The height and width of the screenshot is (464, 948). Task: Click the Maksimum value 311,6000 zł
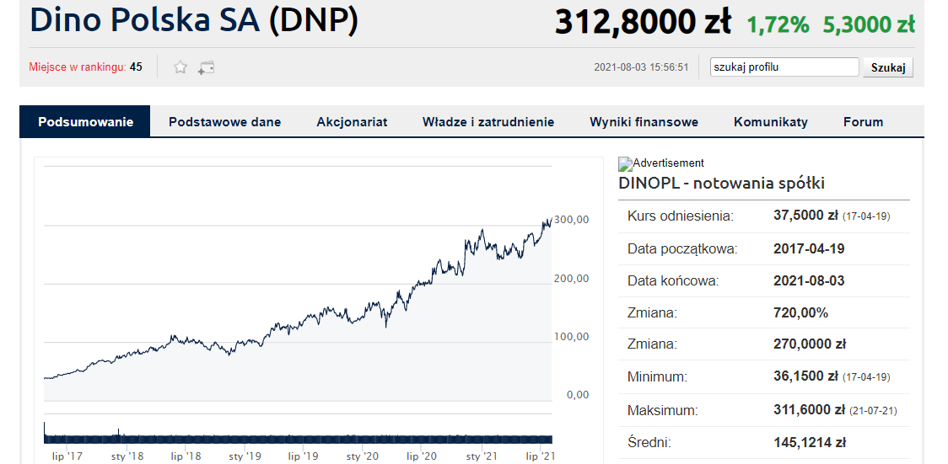809,411
